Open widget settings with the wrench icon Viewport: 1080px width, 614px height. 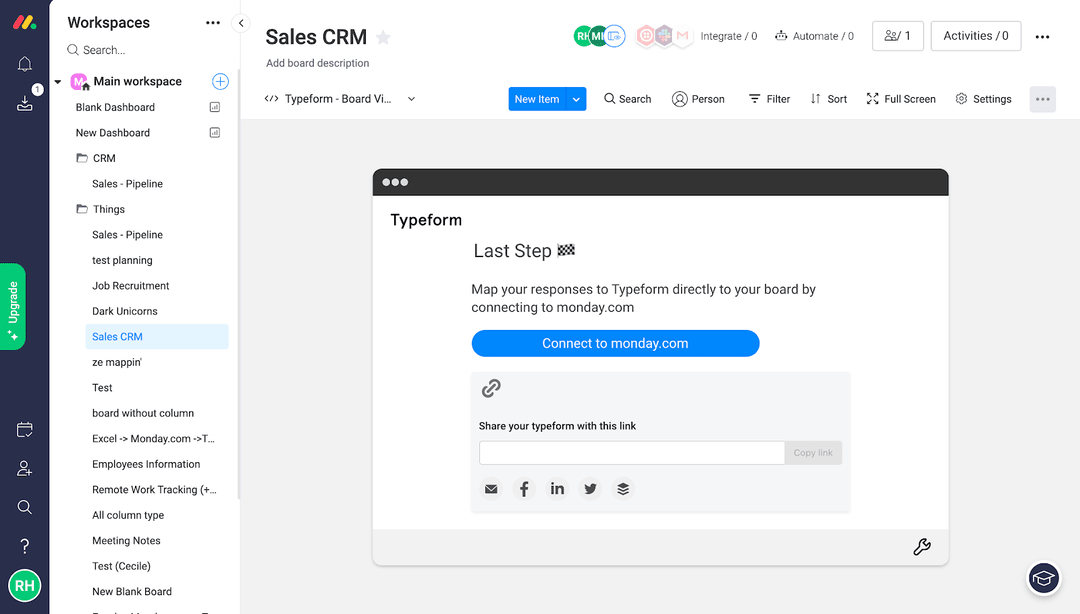[921, 547]
